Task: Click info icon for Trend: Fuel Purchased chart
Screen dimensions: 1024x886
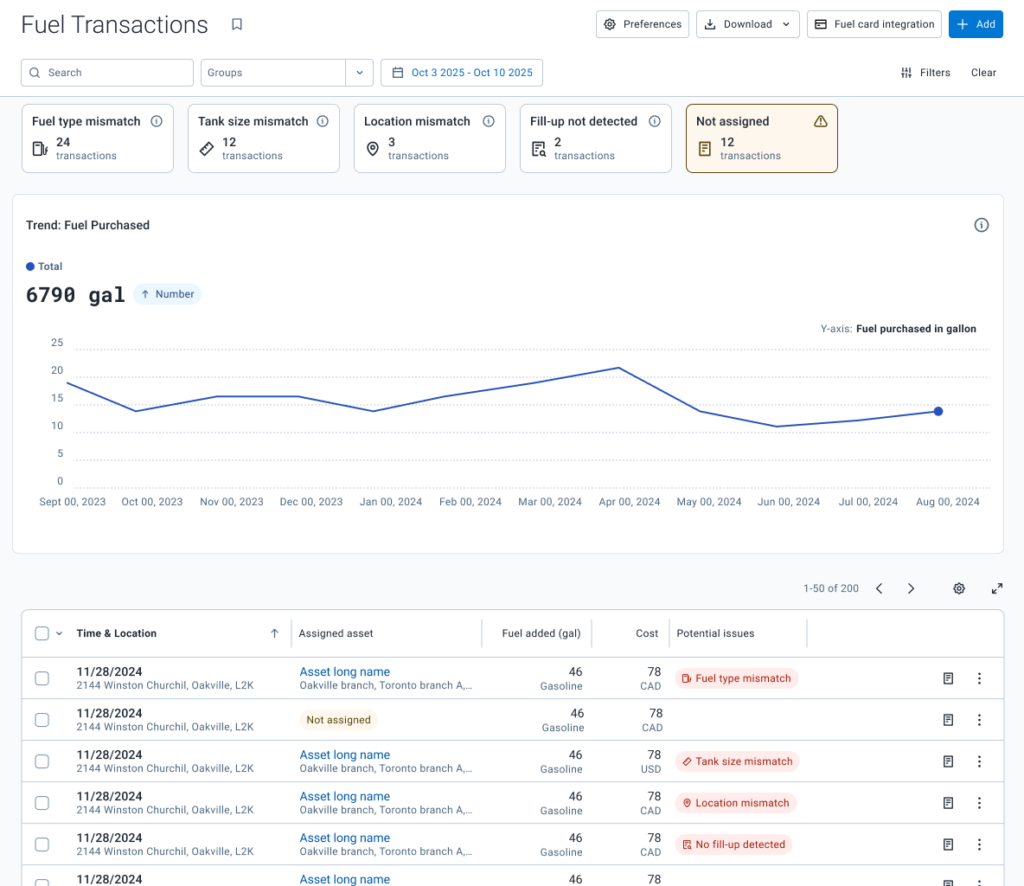Action: click(x=981, y=225)
